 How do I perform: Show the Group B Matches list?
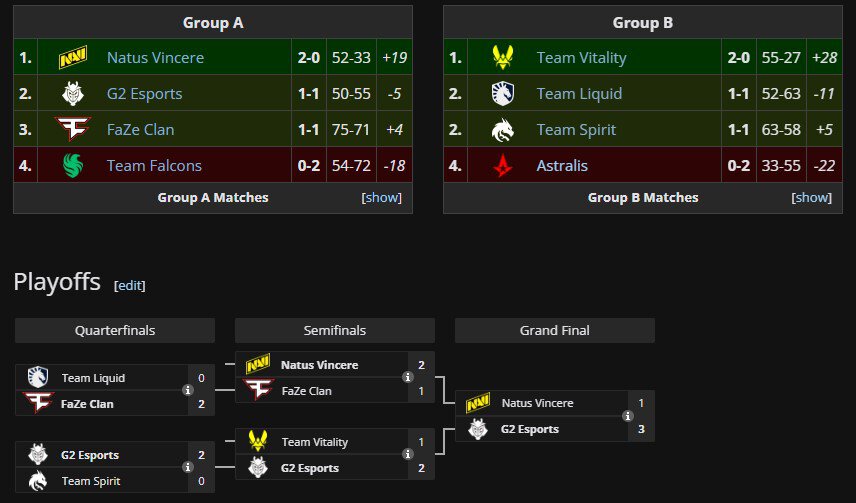click(811, 198)
